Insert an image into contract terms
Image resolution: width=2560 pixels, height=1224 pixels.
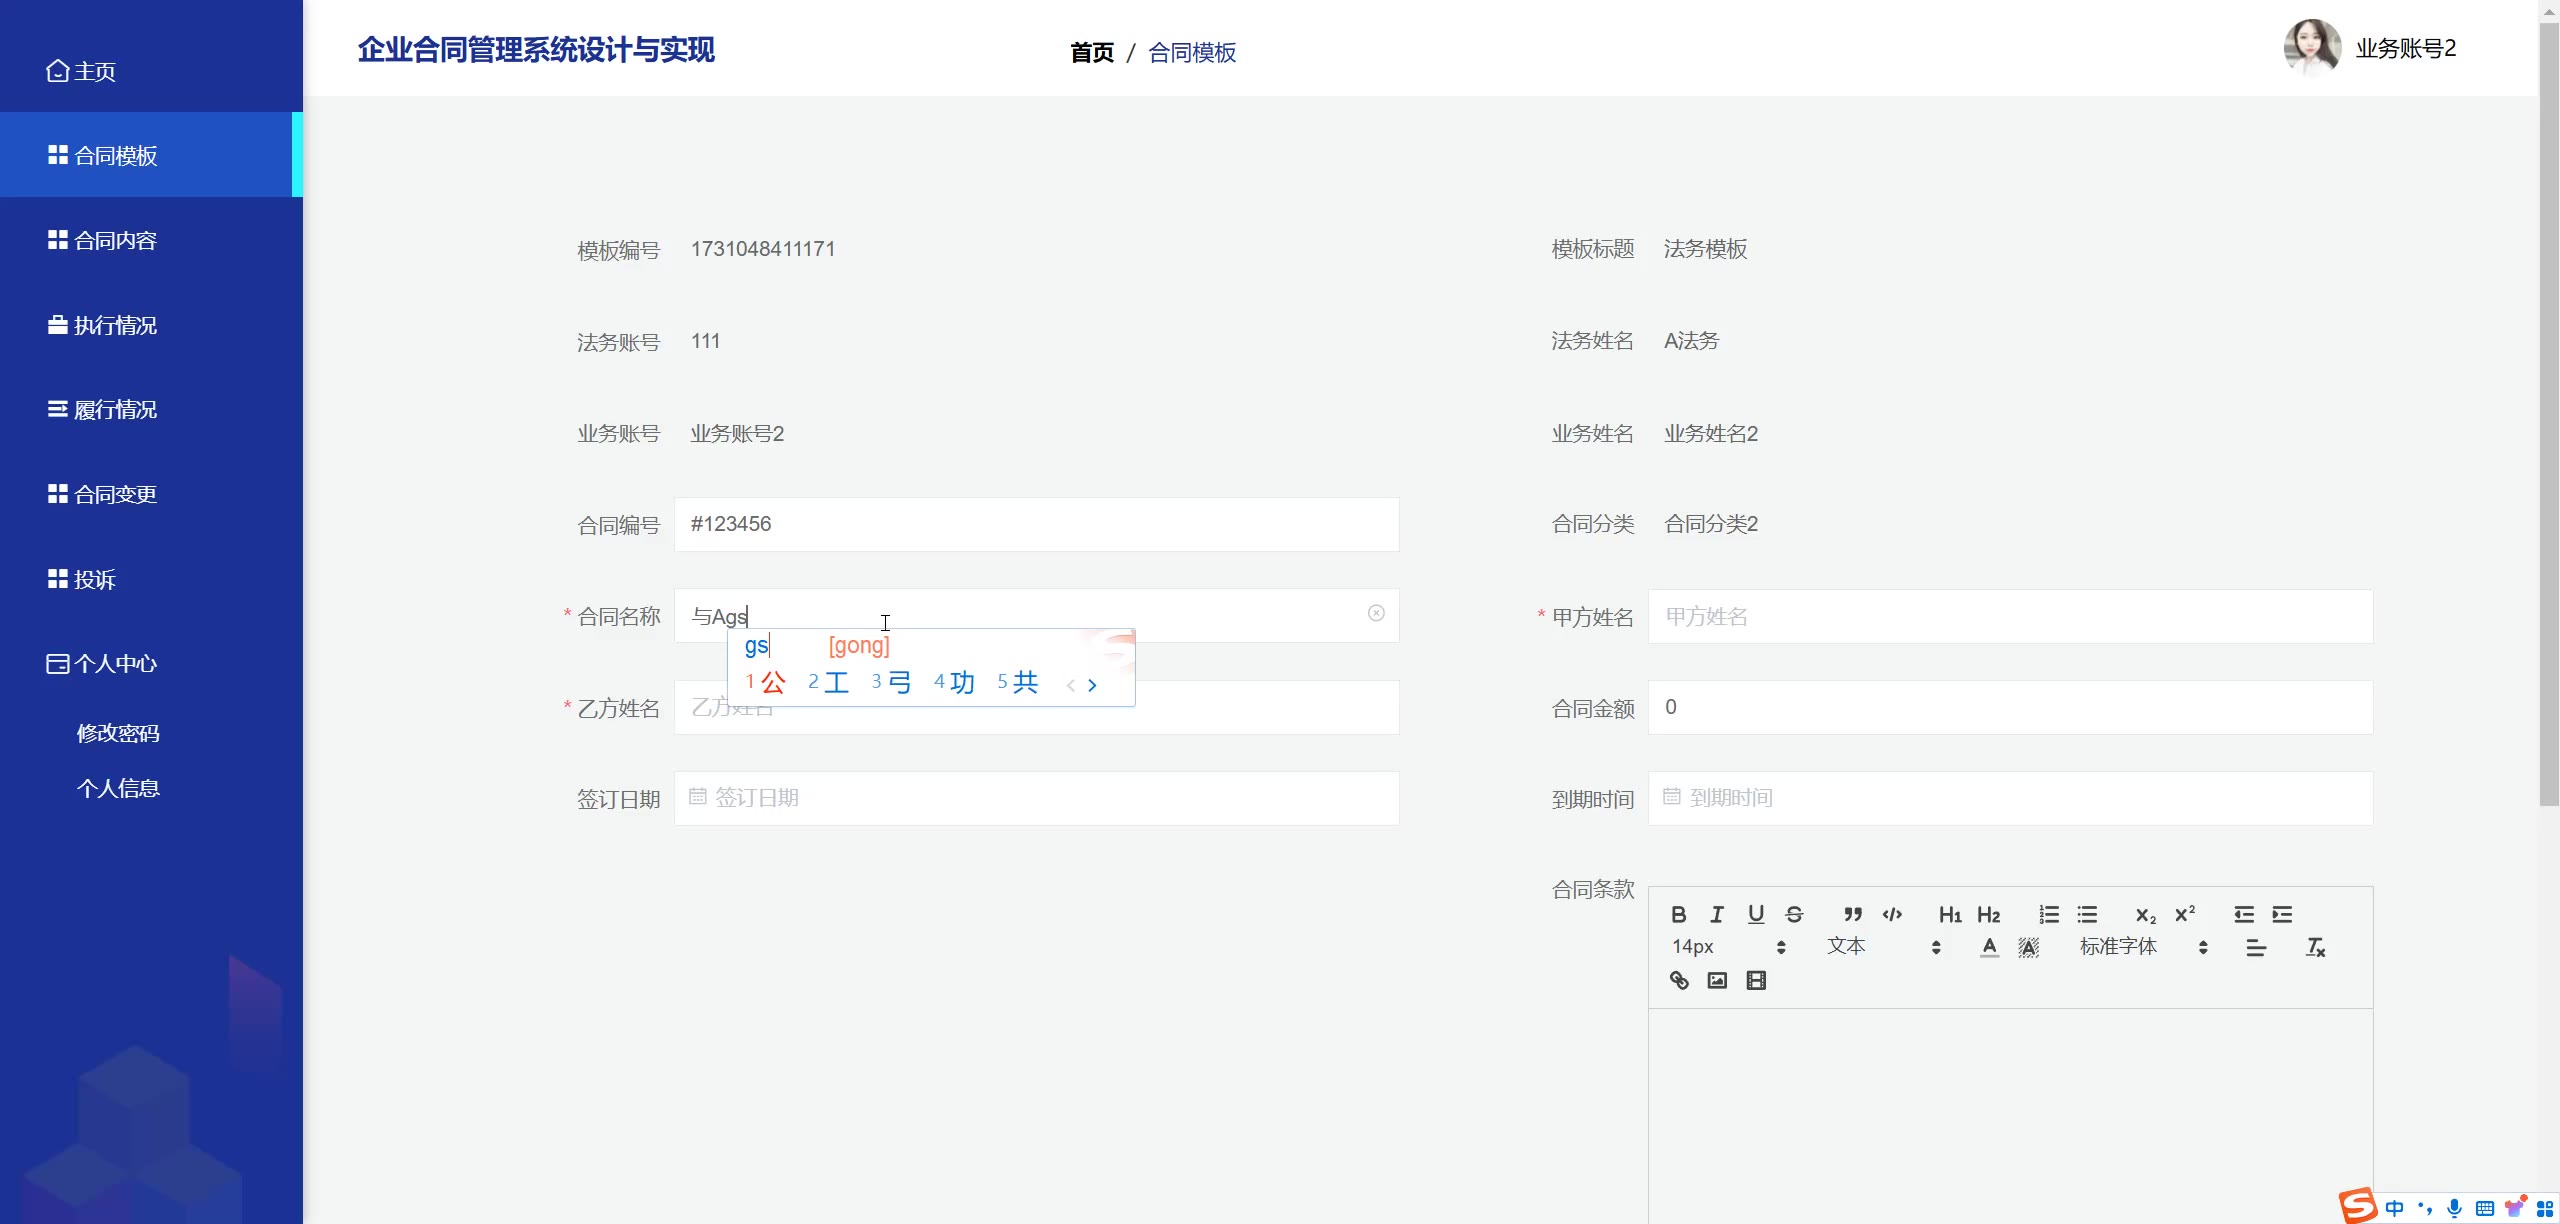[1717, 980]
